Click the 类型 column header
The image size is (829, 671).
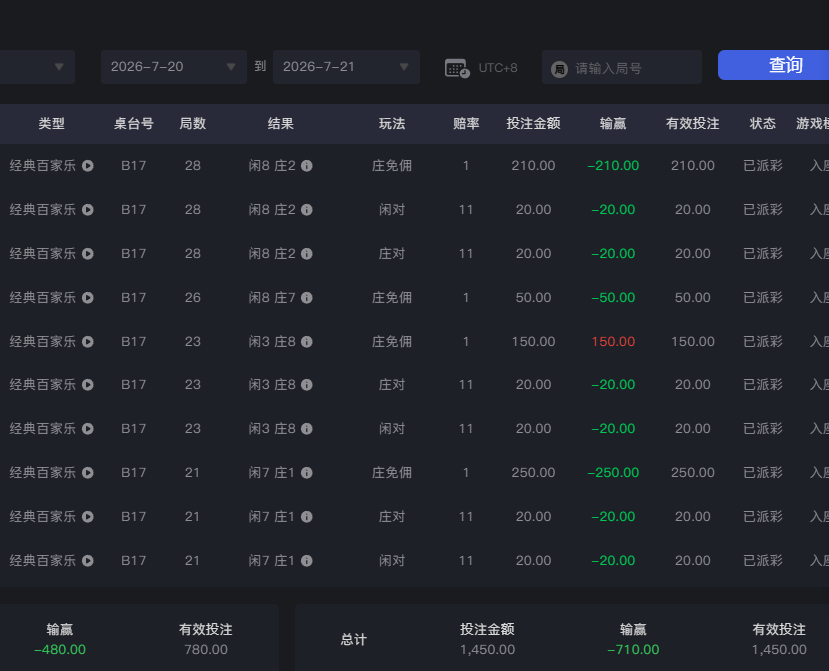point(51,124)
